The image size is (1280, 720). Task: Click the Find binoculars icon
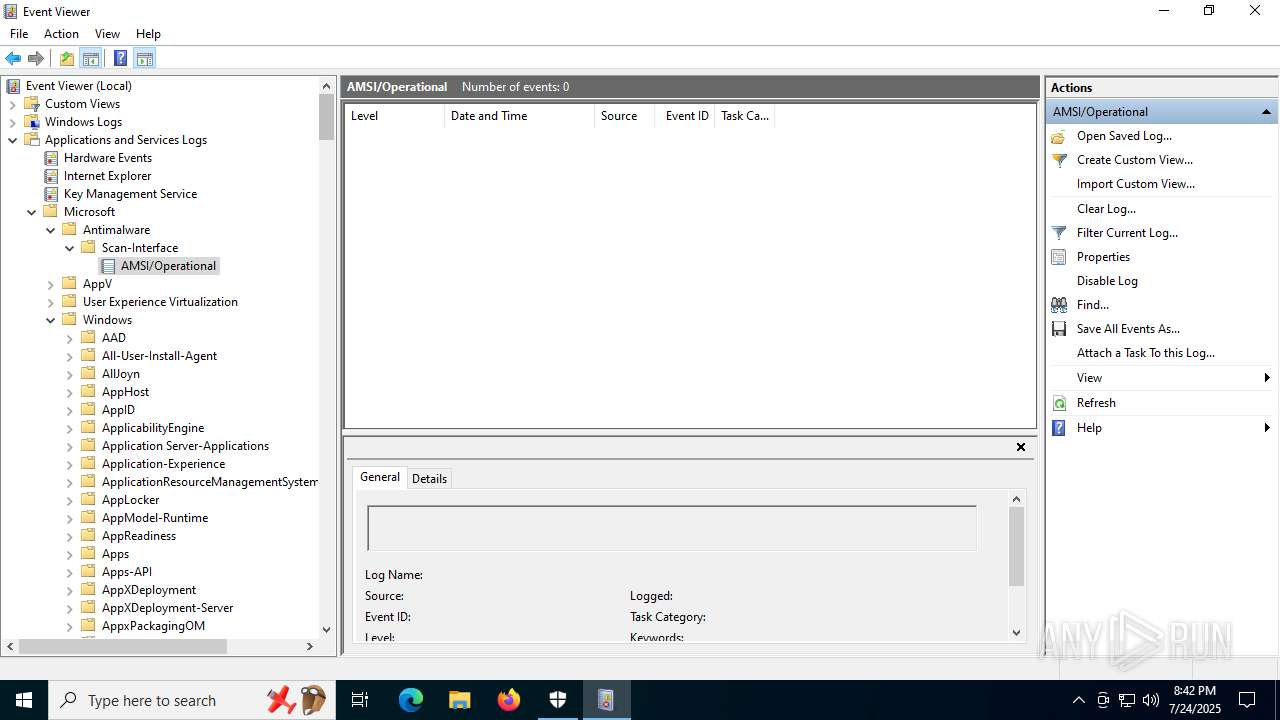coord(1059,305)
